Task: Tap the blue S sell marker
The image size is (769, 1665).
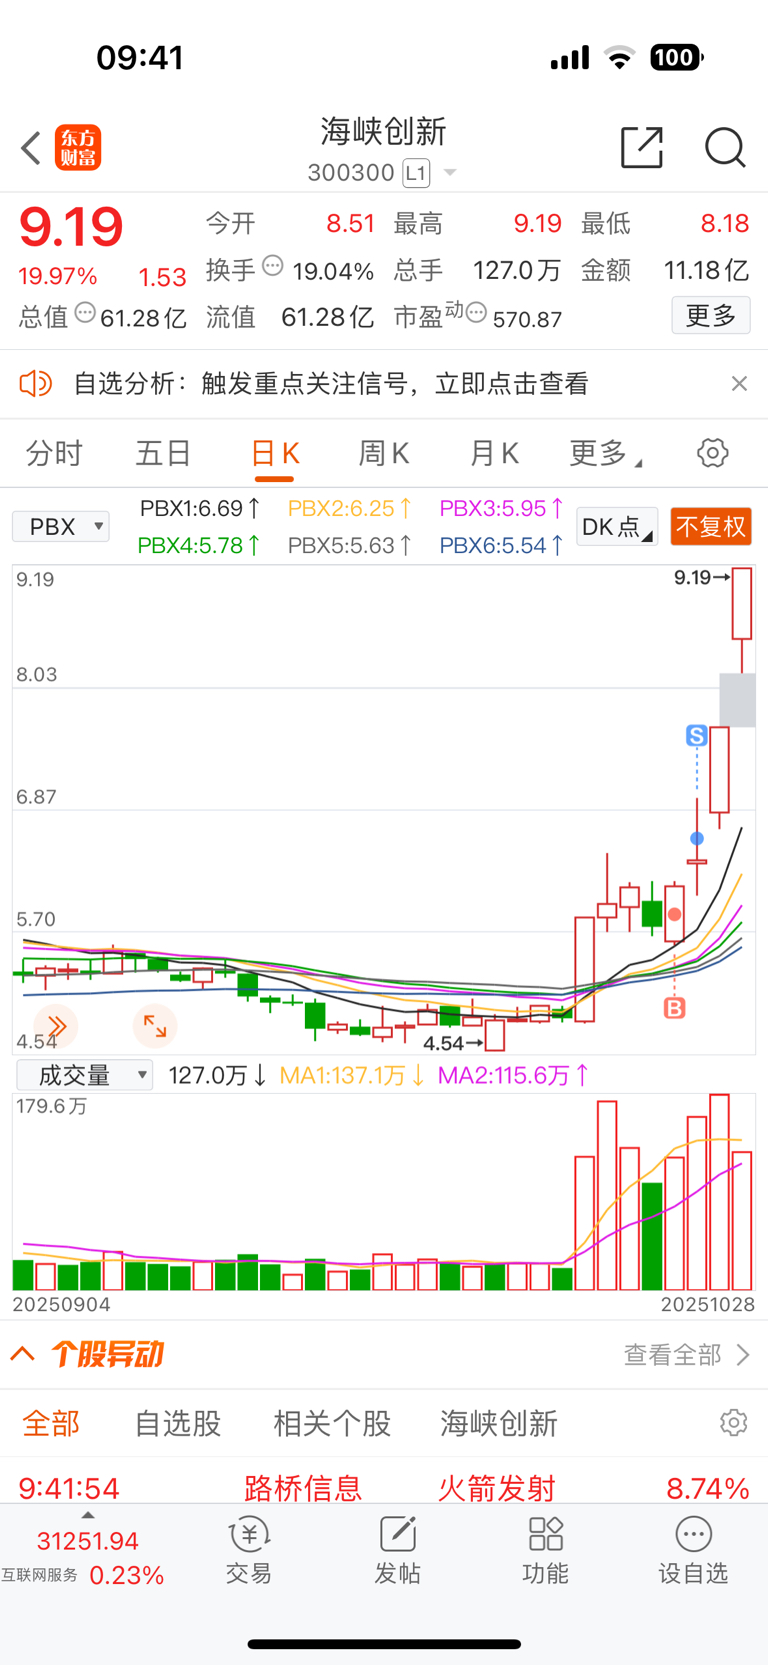Action: [697, 736]
